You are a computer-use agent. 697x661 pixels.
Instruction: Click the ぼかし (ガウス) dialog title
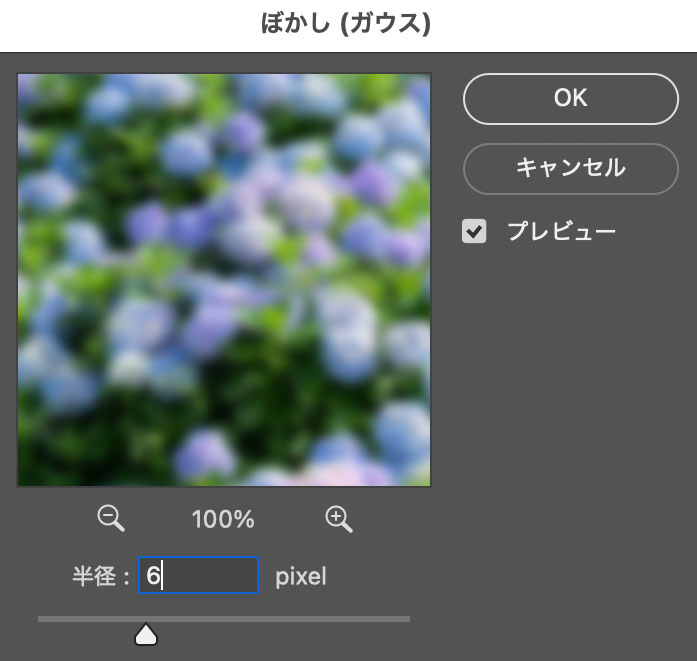tap(346, 23)
